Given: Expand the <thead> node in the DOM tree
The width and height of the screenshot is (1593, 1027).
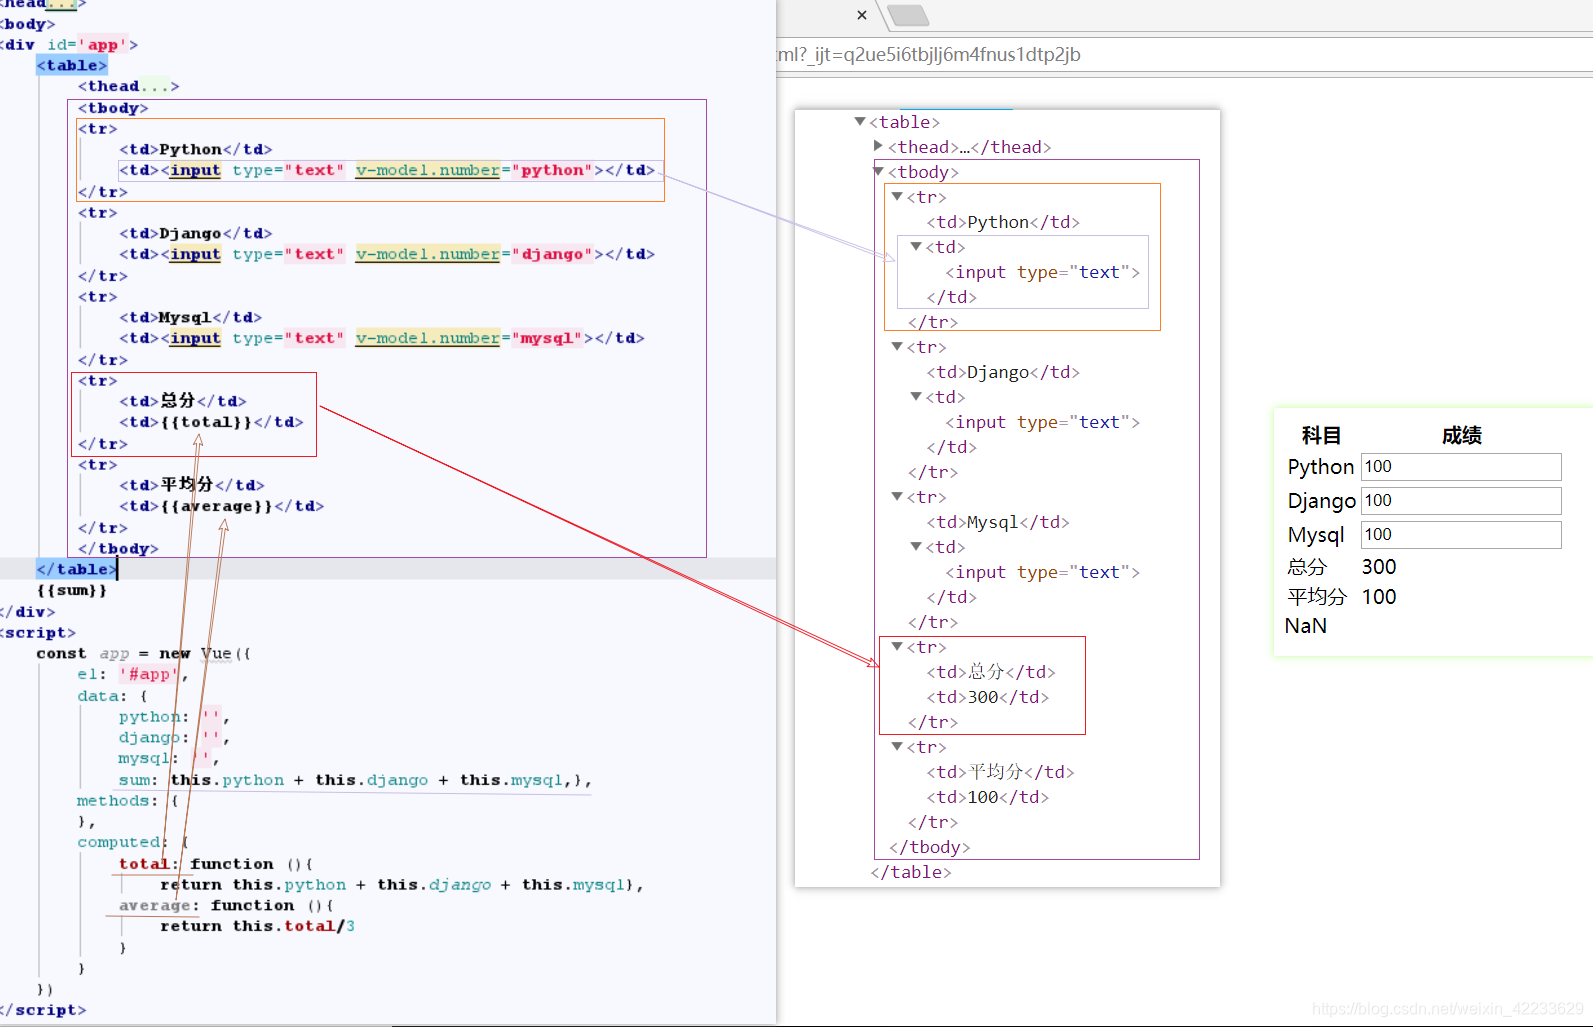Looking at the screenshot, I should (878, 146).
